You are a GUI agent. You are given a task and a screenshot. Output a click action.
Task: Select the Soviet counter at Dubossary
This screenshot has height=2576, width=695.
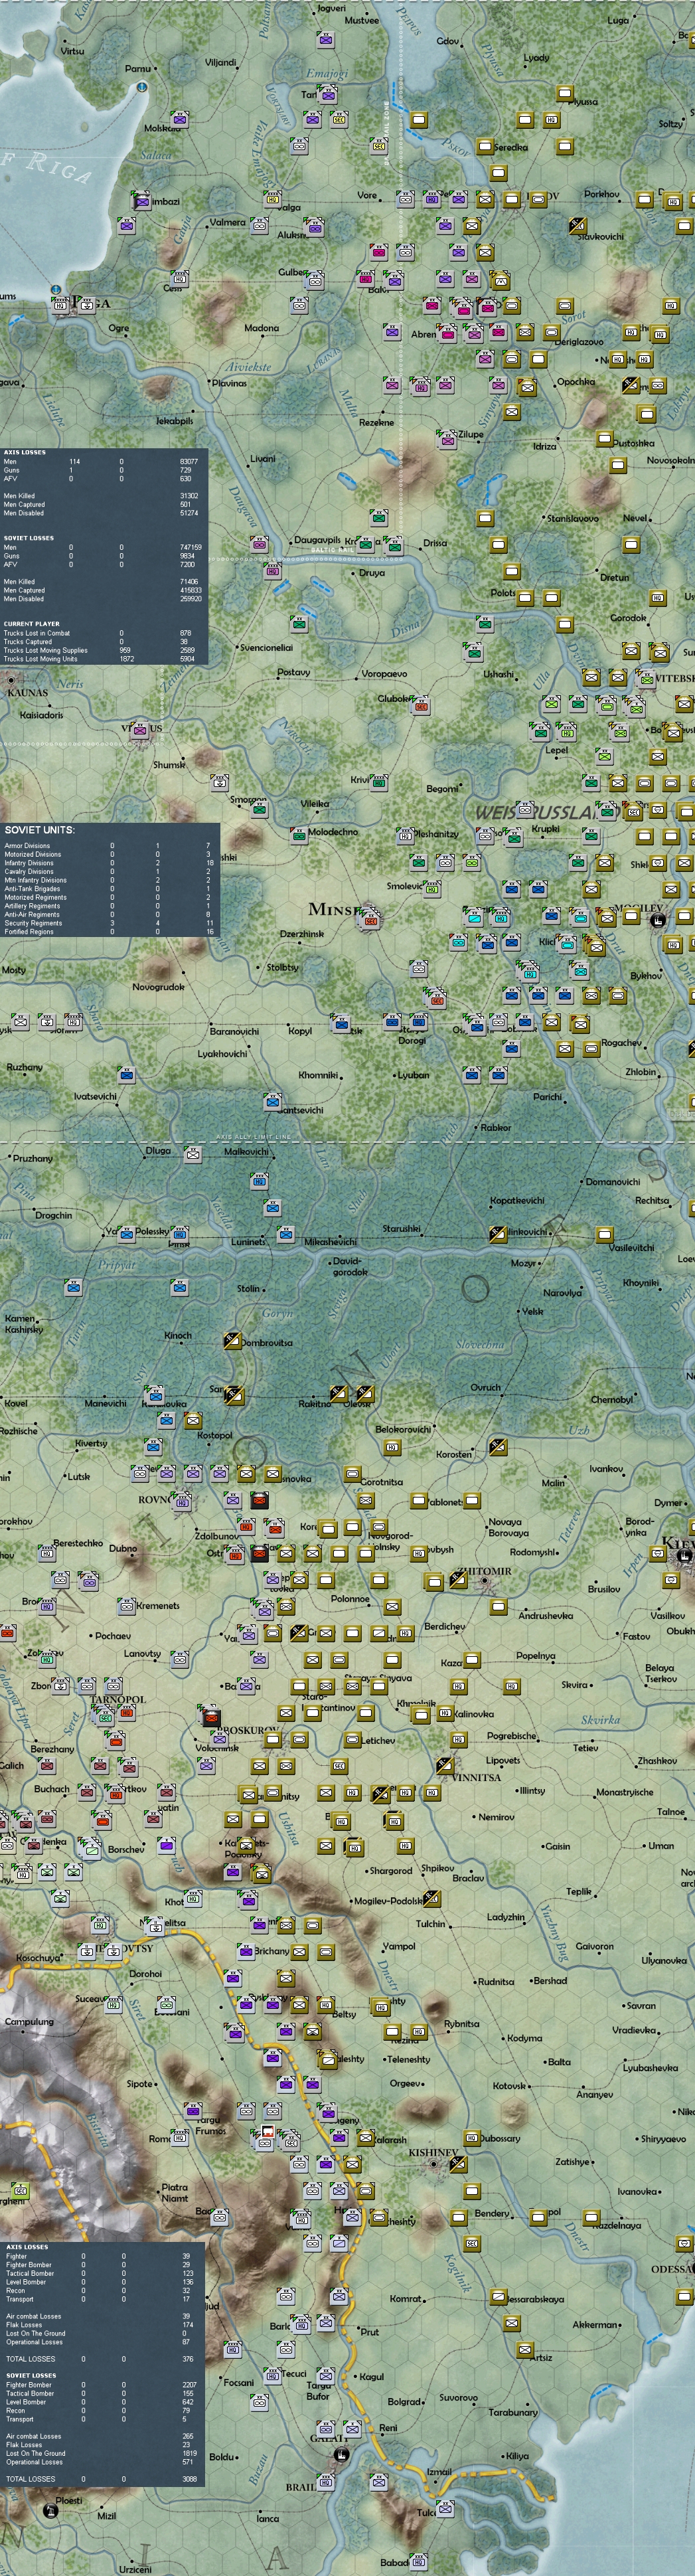[x=471, y=2138]
